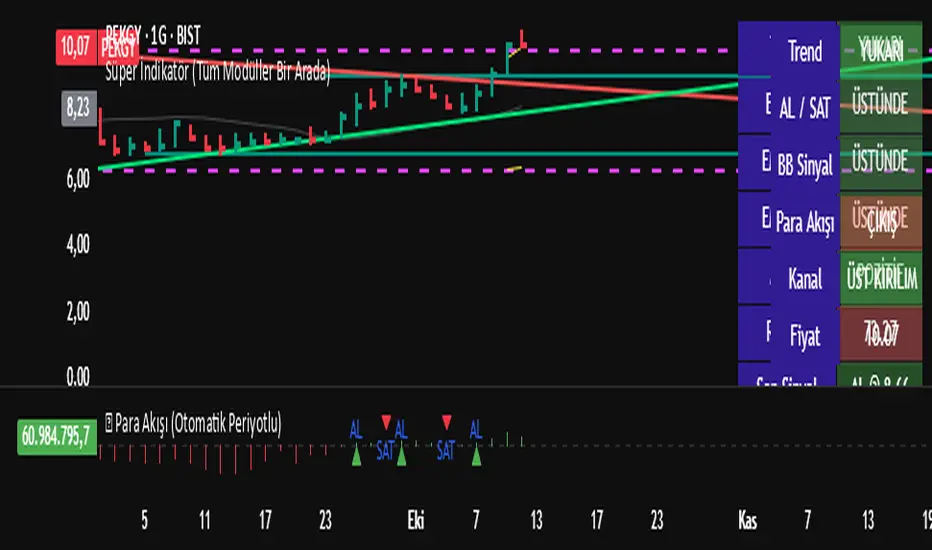The image size is (932, 550).
Task: Click the green 60.984.795,7 value label
Action: 57,437
